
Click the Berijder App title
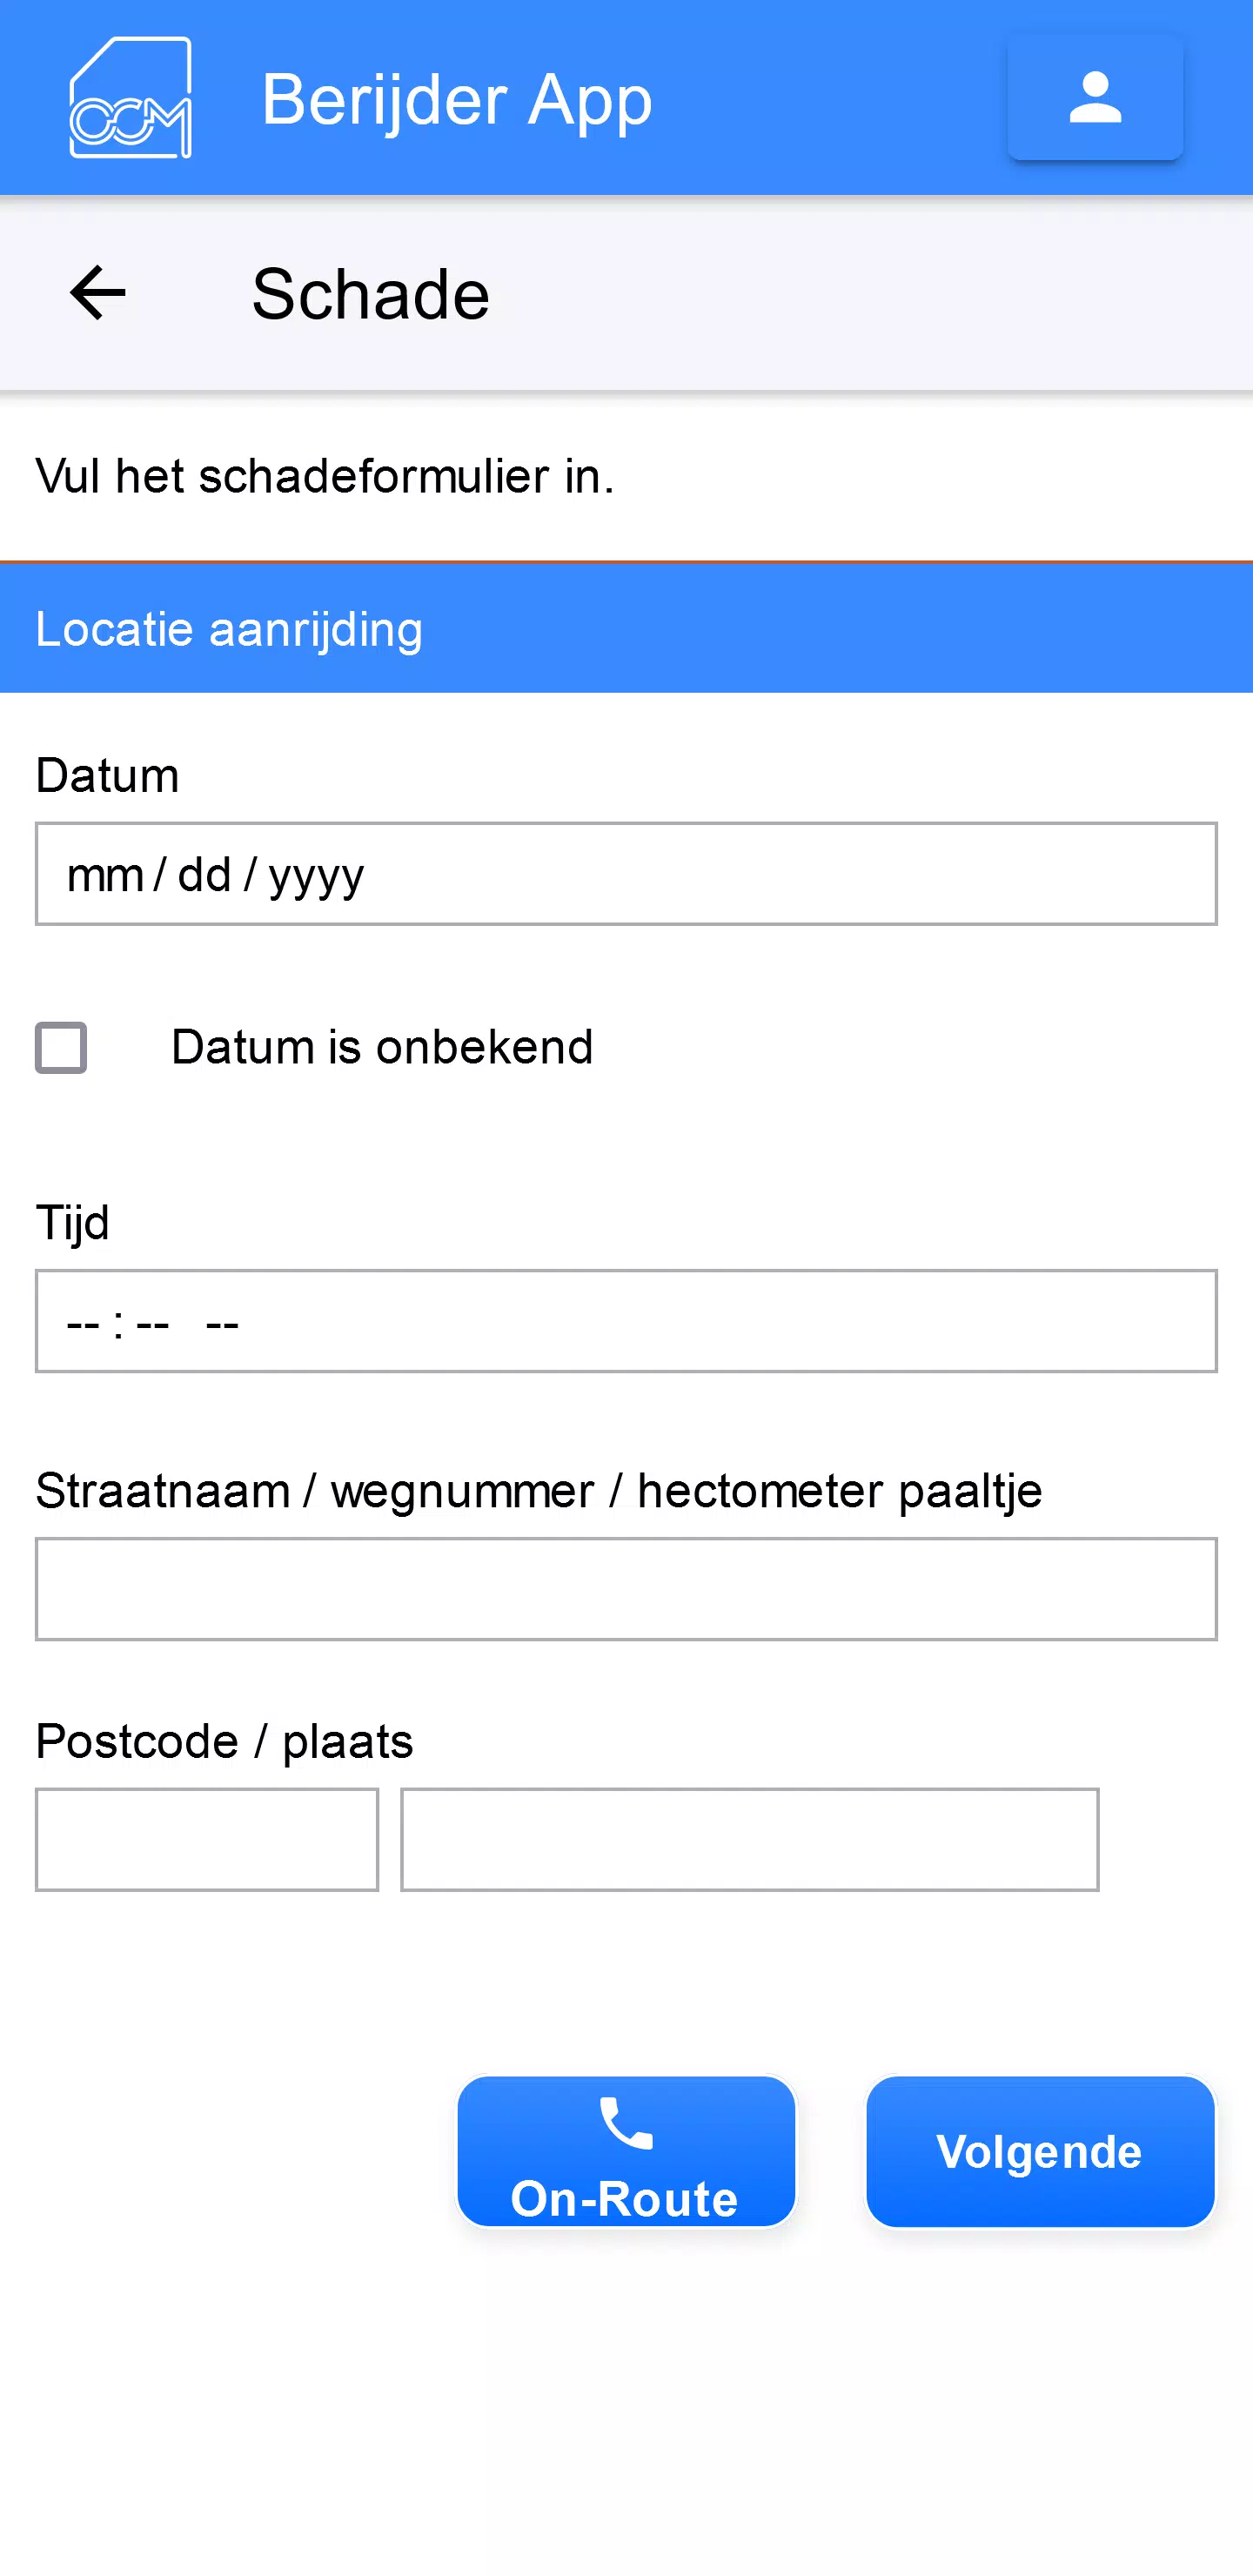[457, 97]
